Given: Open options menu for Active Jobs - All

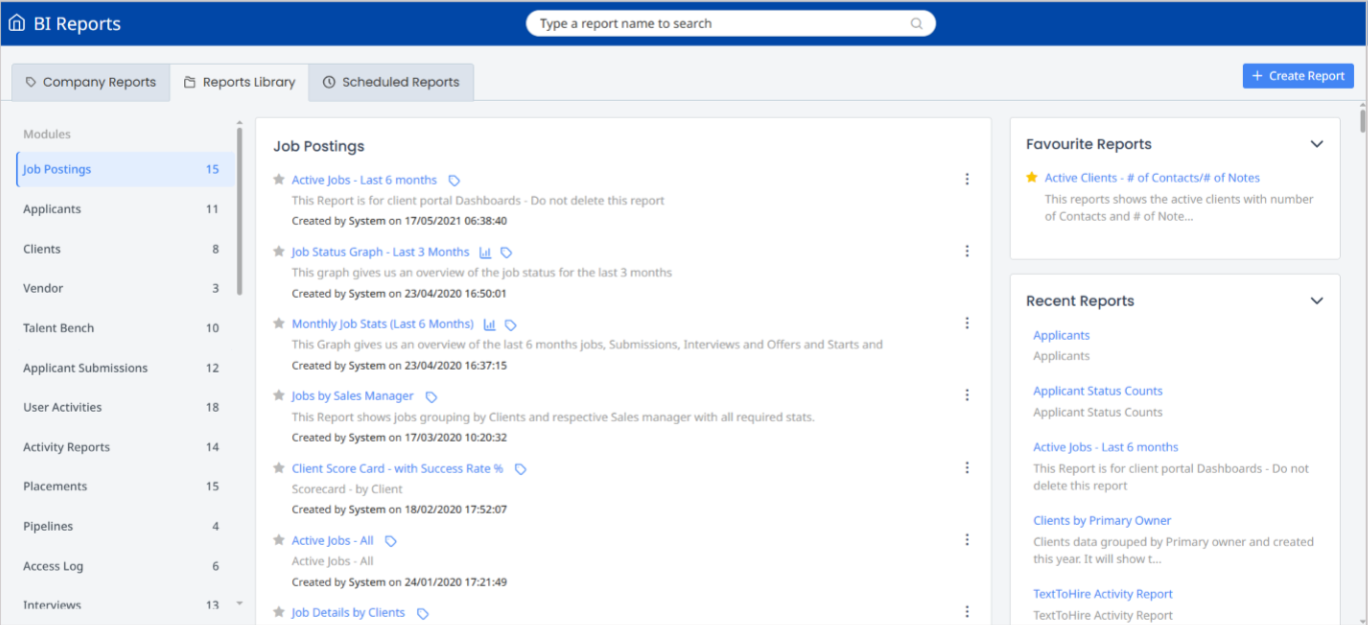Looking at the screenshot, I should (967, 540).
